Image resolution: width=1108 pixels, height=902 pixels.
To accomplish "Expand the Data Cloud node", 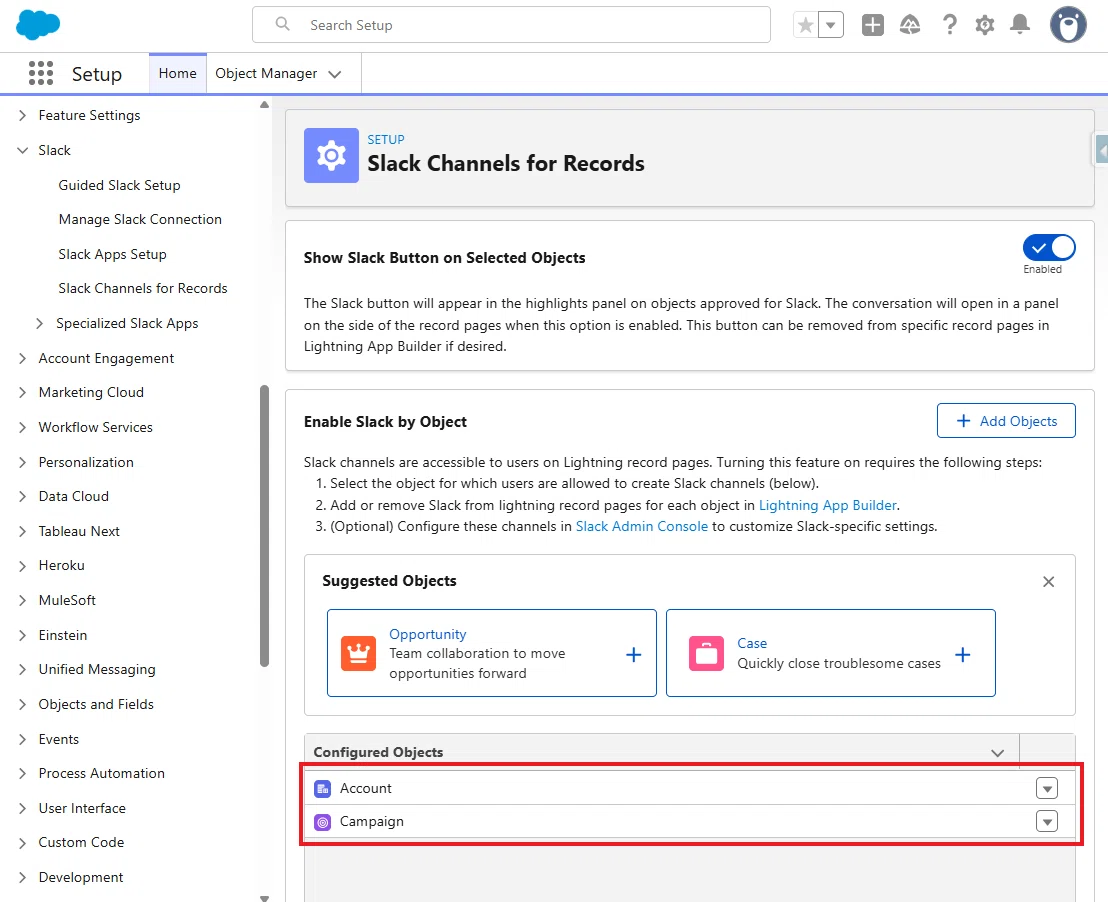I will pyautogui.click(x=23, y=496).
